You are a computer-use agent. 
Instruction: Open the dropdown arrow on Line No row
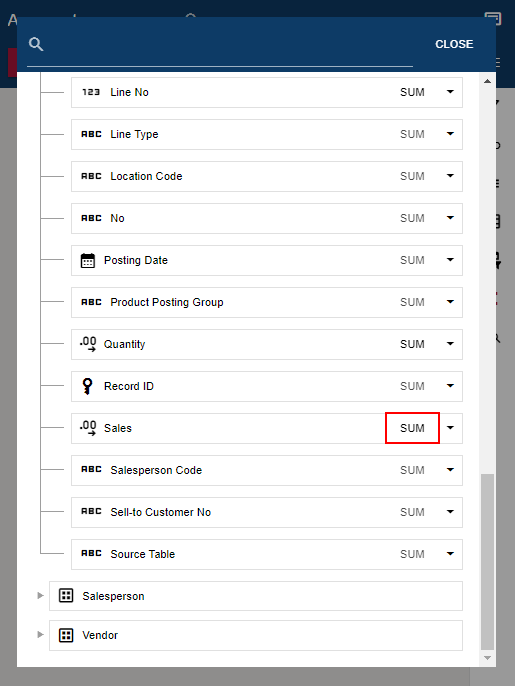click(450, 91)
